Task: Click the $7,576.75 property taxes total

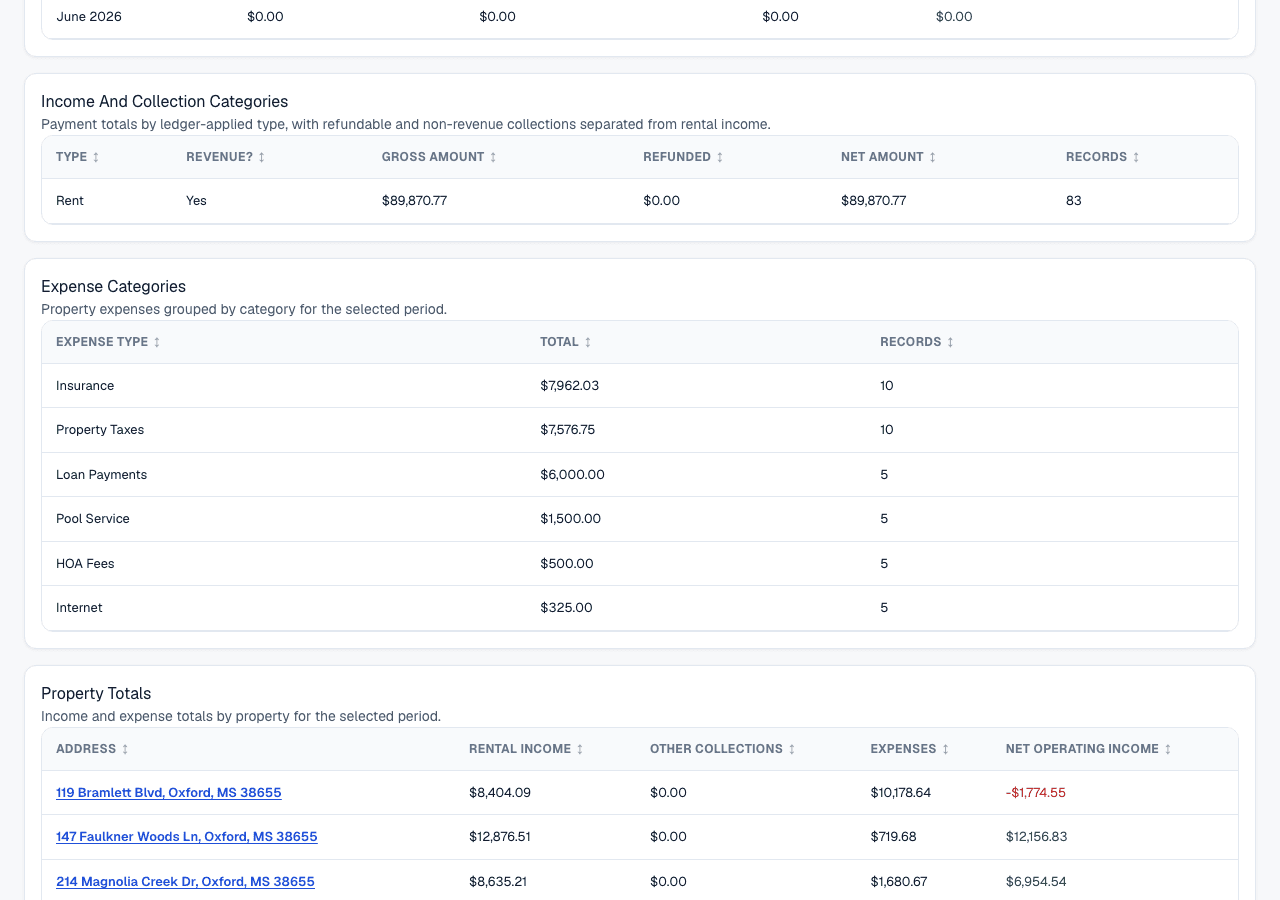Action: coord(568,430)
